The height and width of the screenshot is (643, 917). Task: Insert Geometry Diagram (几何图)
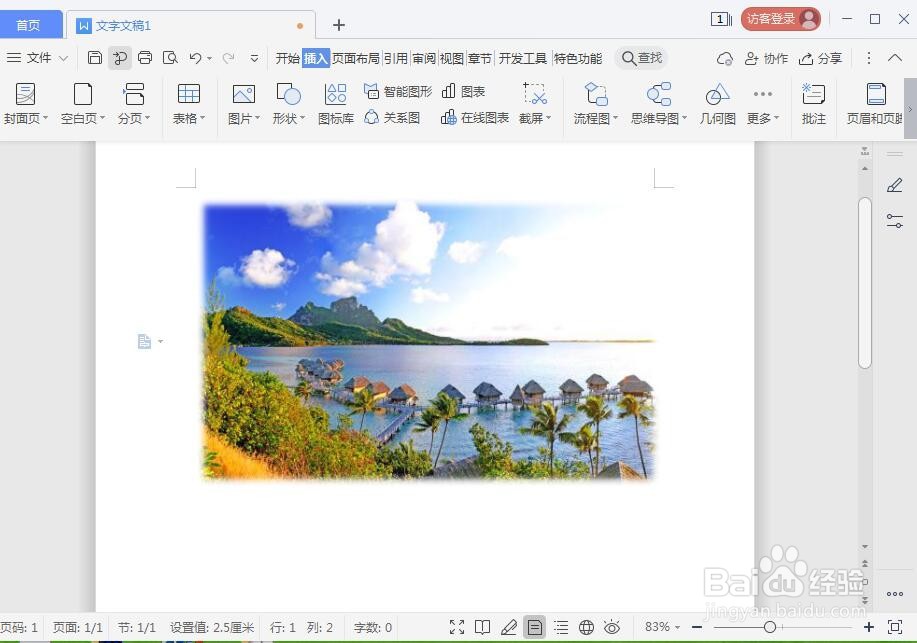click(x=717, y=104)
